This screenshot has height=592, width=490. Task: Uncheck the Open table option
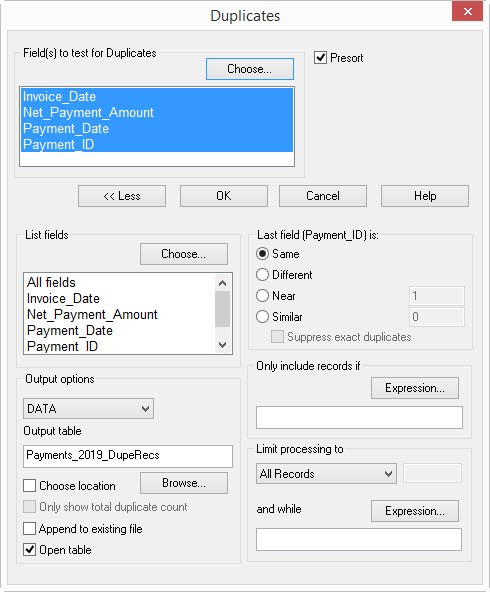click(x=29, y=550)
